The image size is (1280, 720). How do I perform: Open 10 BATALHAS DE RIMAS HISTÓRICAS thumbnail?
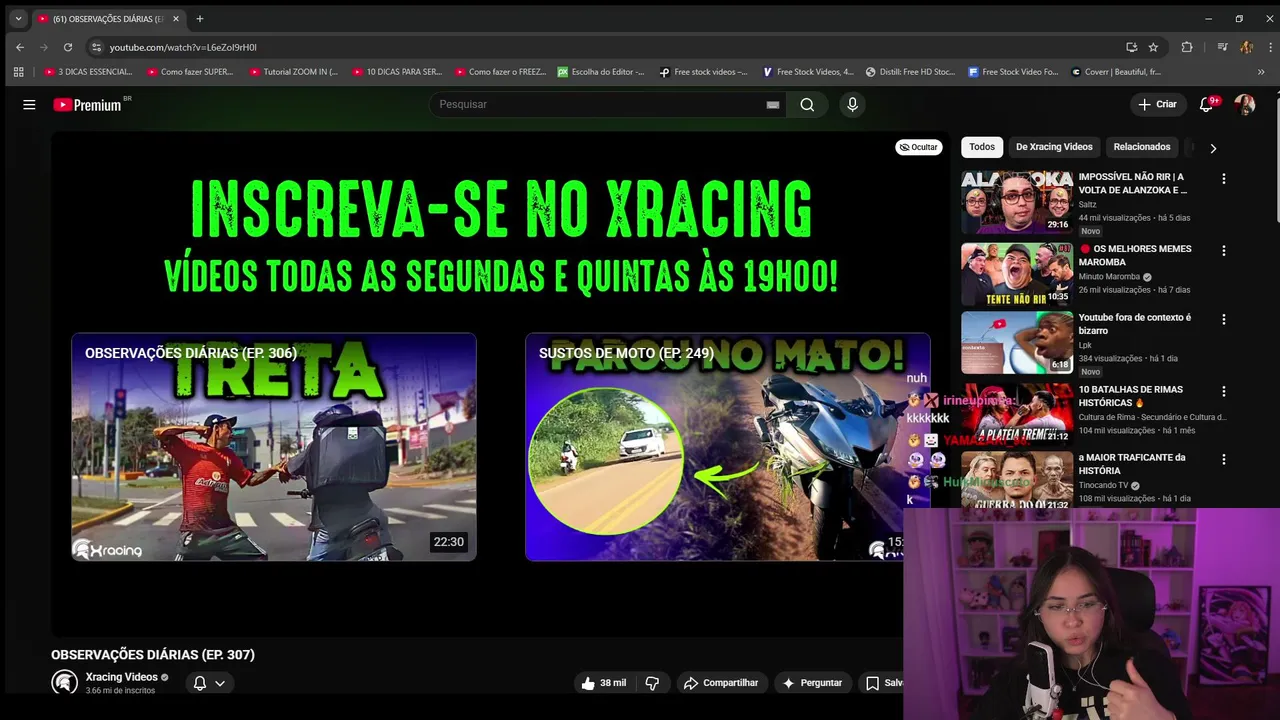(1017, 413)
